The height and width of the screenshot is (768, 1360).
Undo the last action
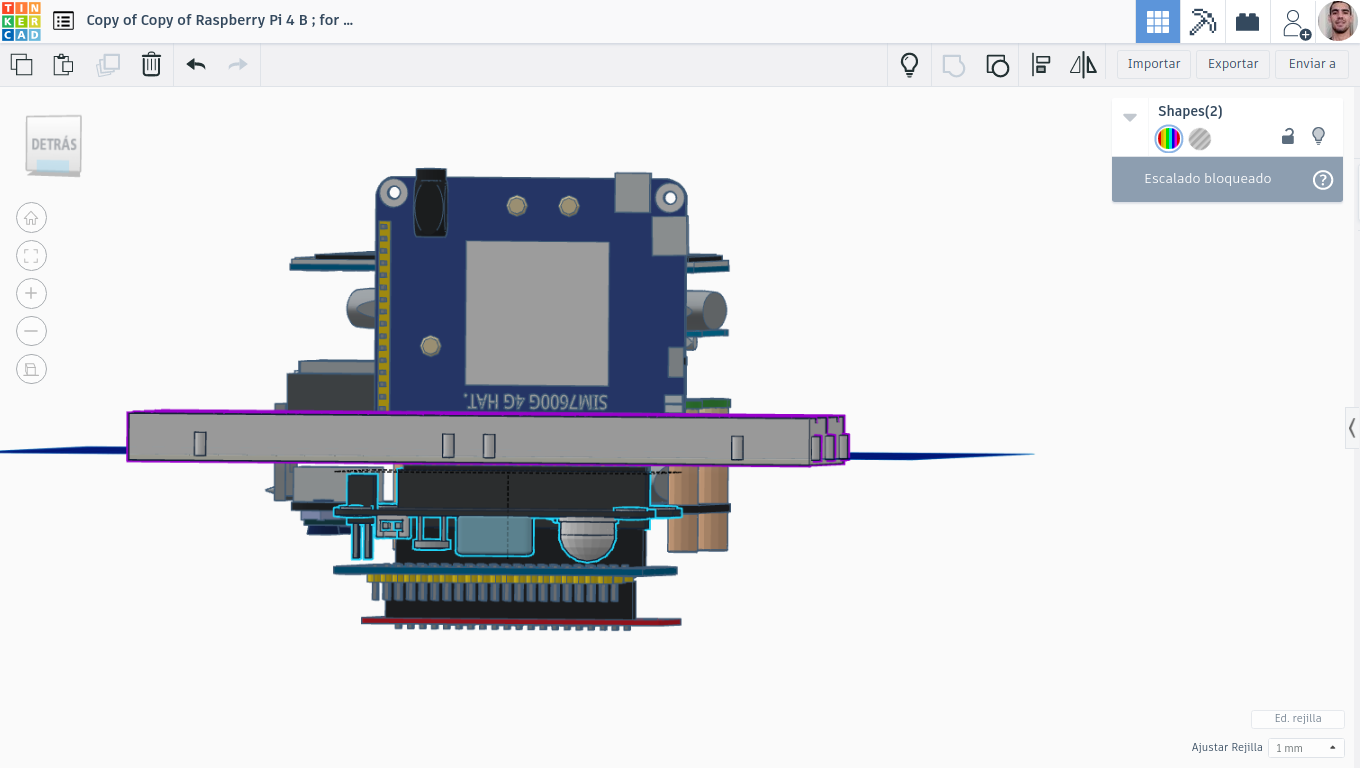[x=196, y=65]
